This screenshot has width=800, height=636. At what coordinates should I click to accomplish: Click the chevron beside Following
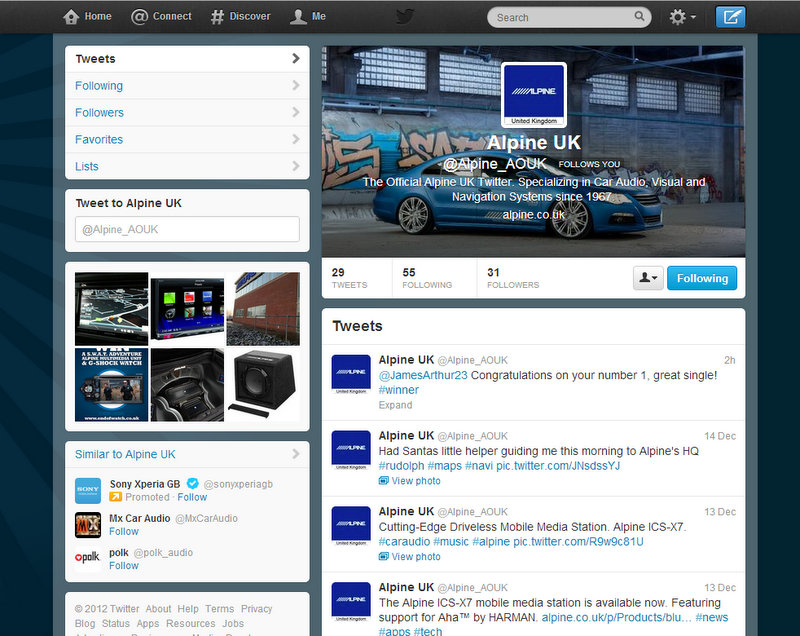[296, 85]
